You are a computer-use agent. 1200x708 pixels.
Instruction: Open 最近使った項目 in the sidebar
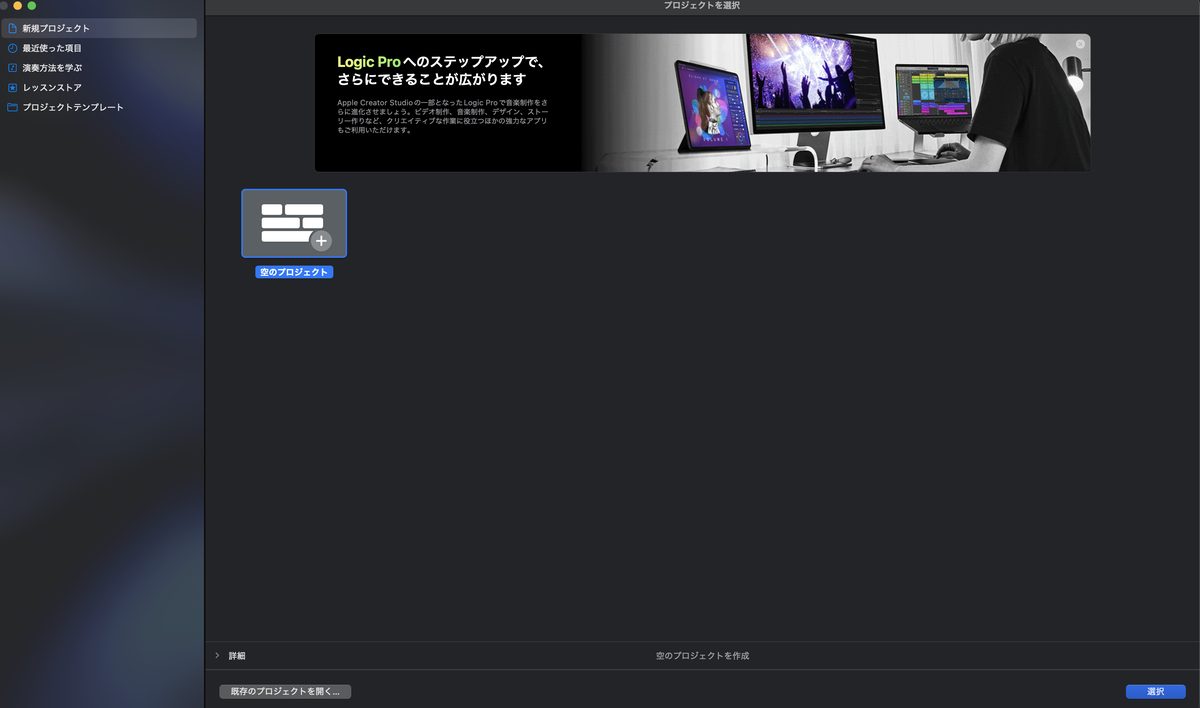tap(99, 48)
